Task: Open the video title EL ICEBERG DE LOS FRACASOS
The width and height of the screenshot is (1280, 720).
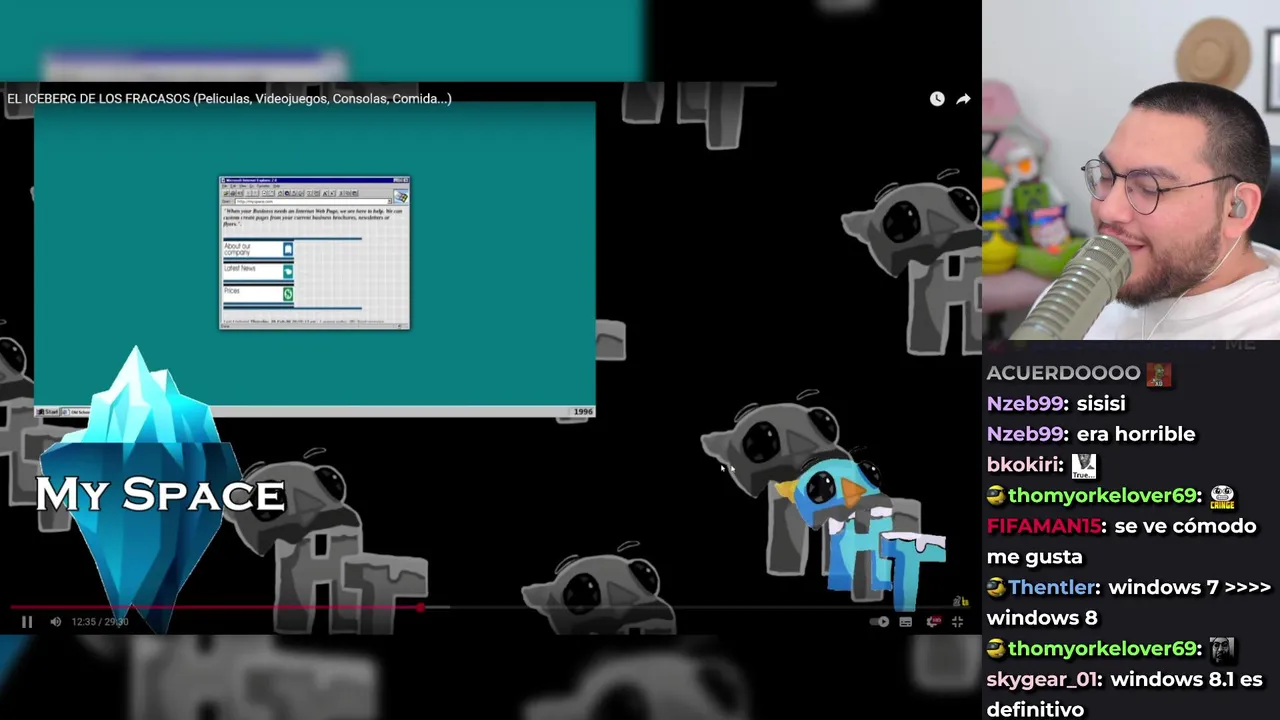Action: click(x=229, y=98)
